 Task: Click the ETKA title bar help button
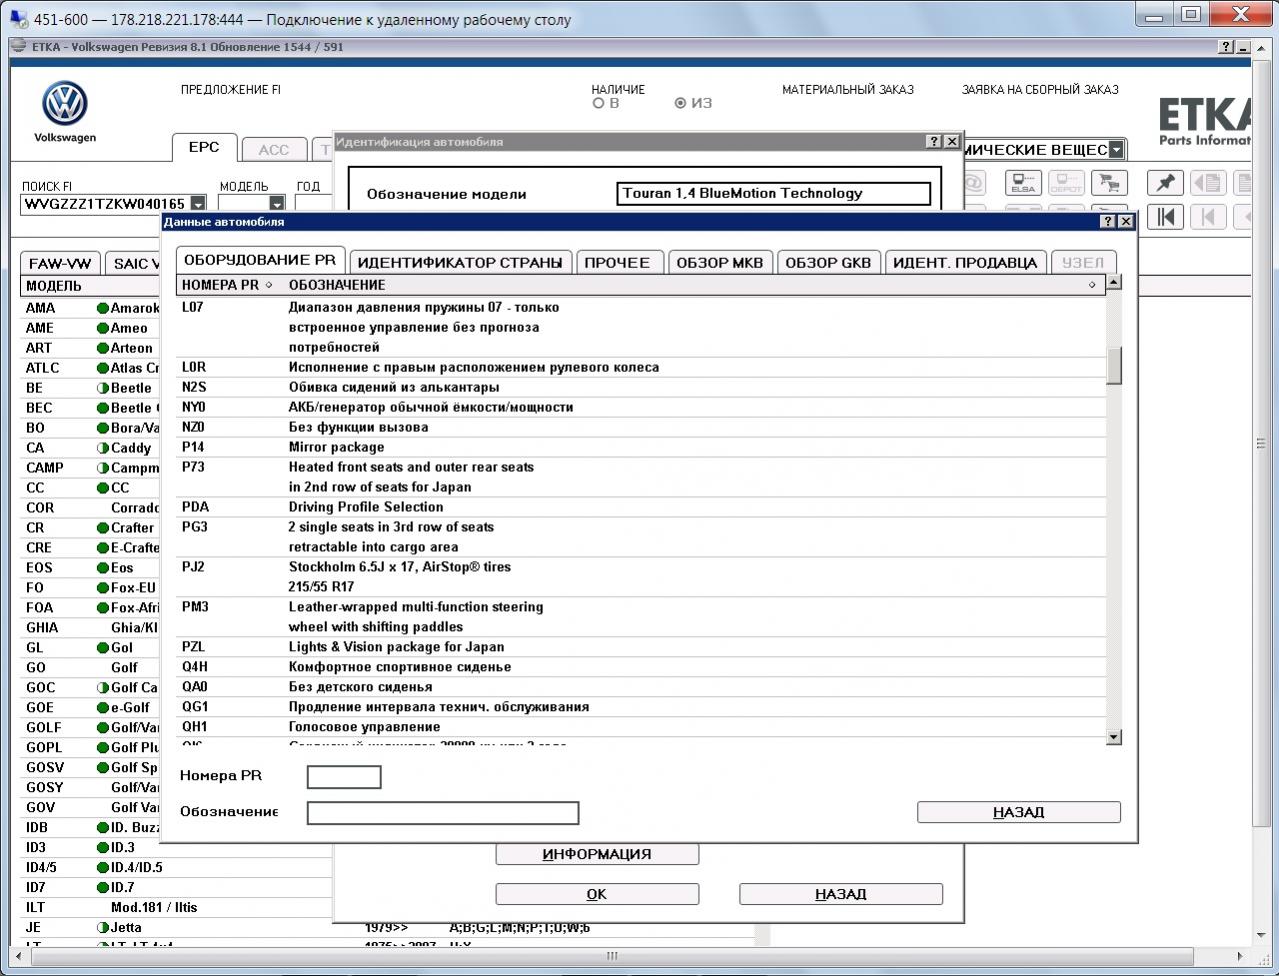(1227, 47)
